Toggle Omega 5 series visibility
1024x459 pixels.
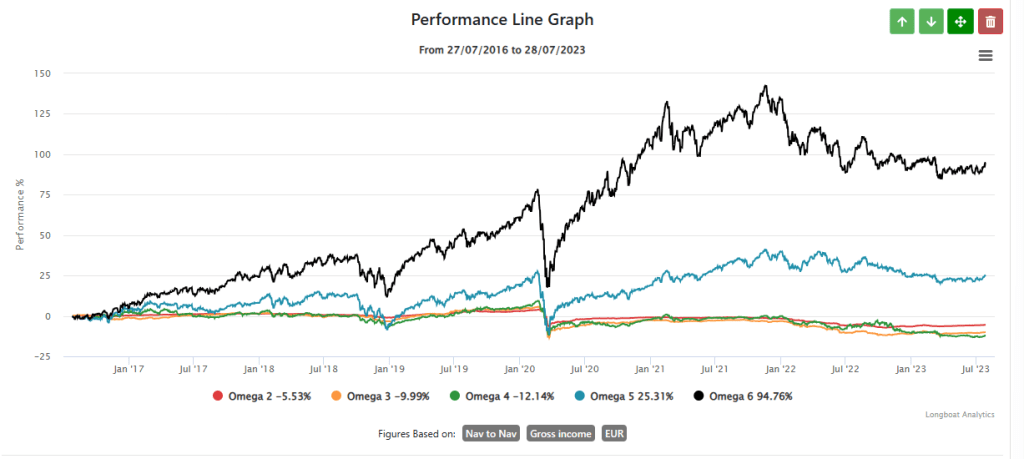click(x=629, y=396)
